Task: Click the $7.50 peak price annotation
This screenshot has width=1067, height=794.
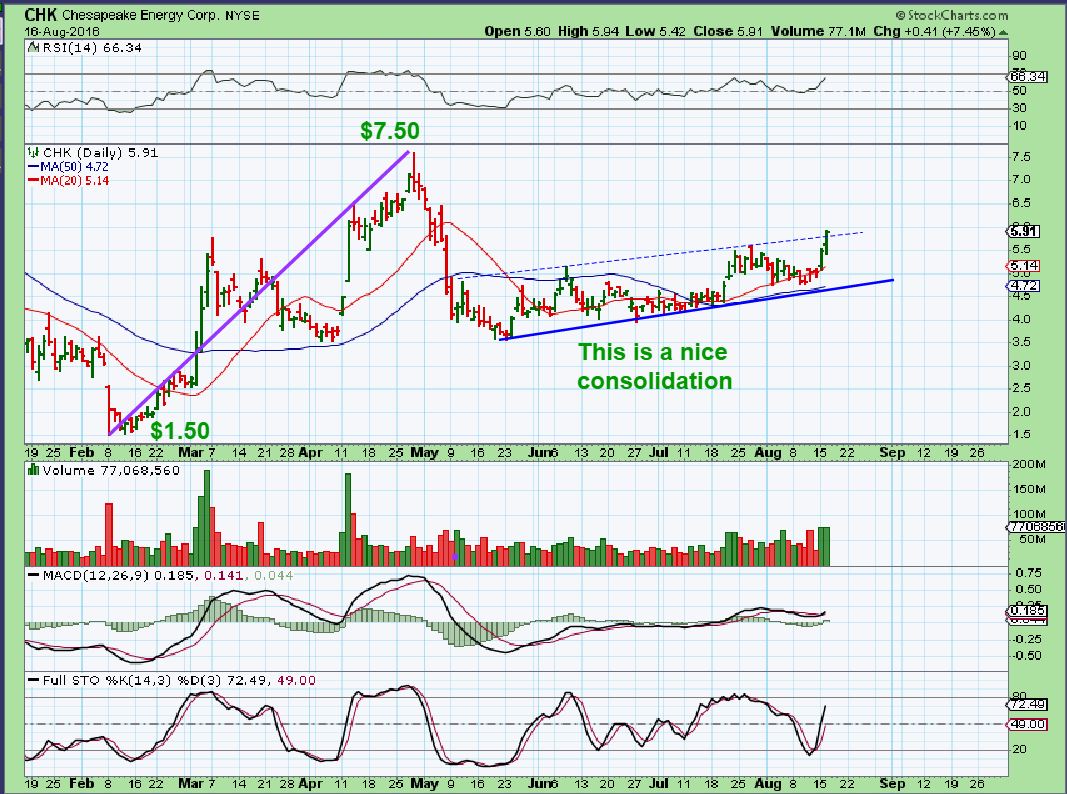Action: point(390,131)
